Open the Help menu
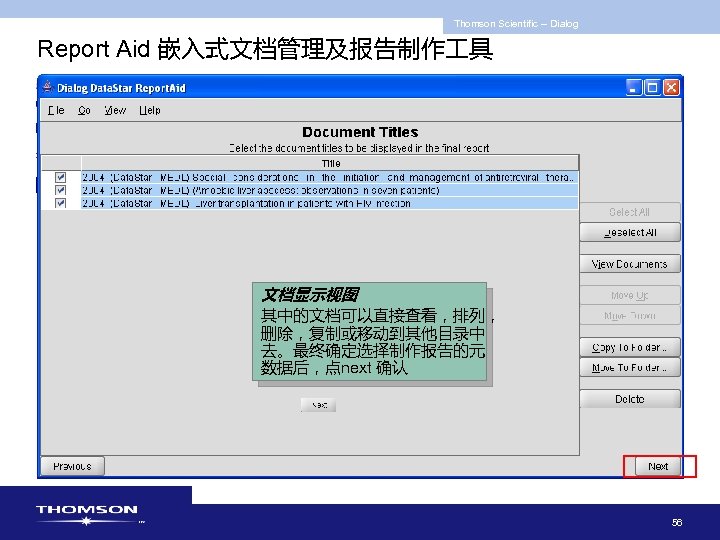The width and height of the screenshot is (720, 540). point(150,110)
